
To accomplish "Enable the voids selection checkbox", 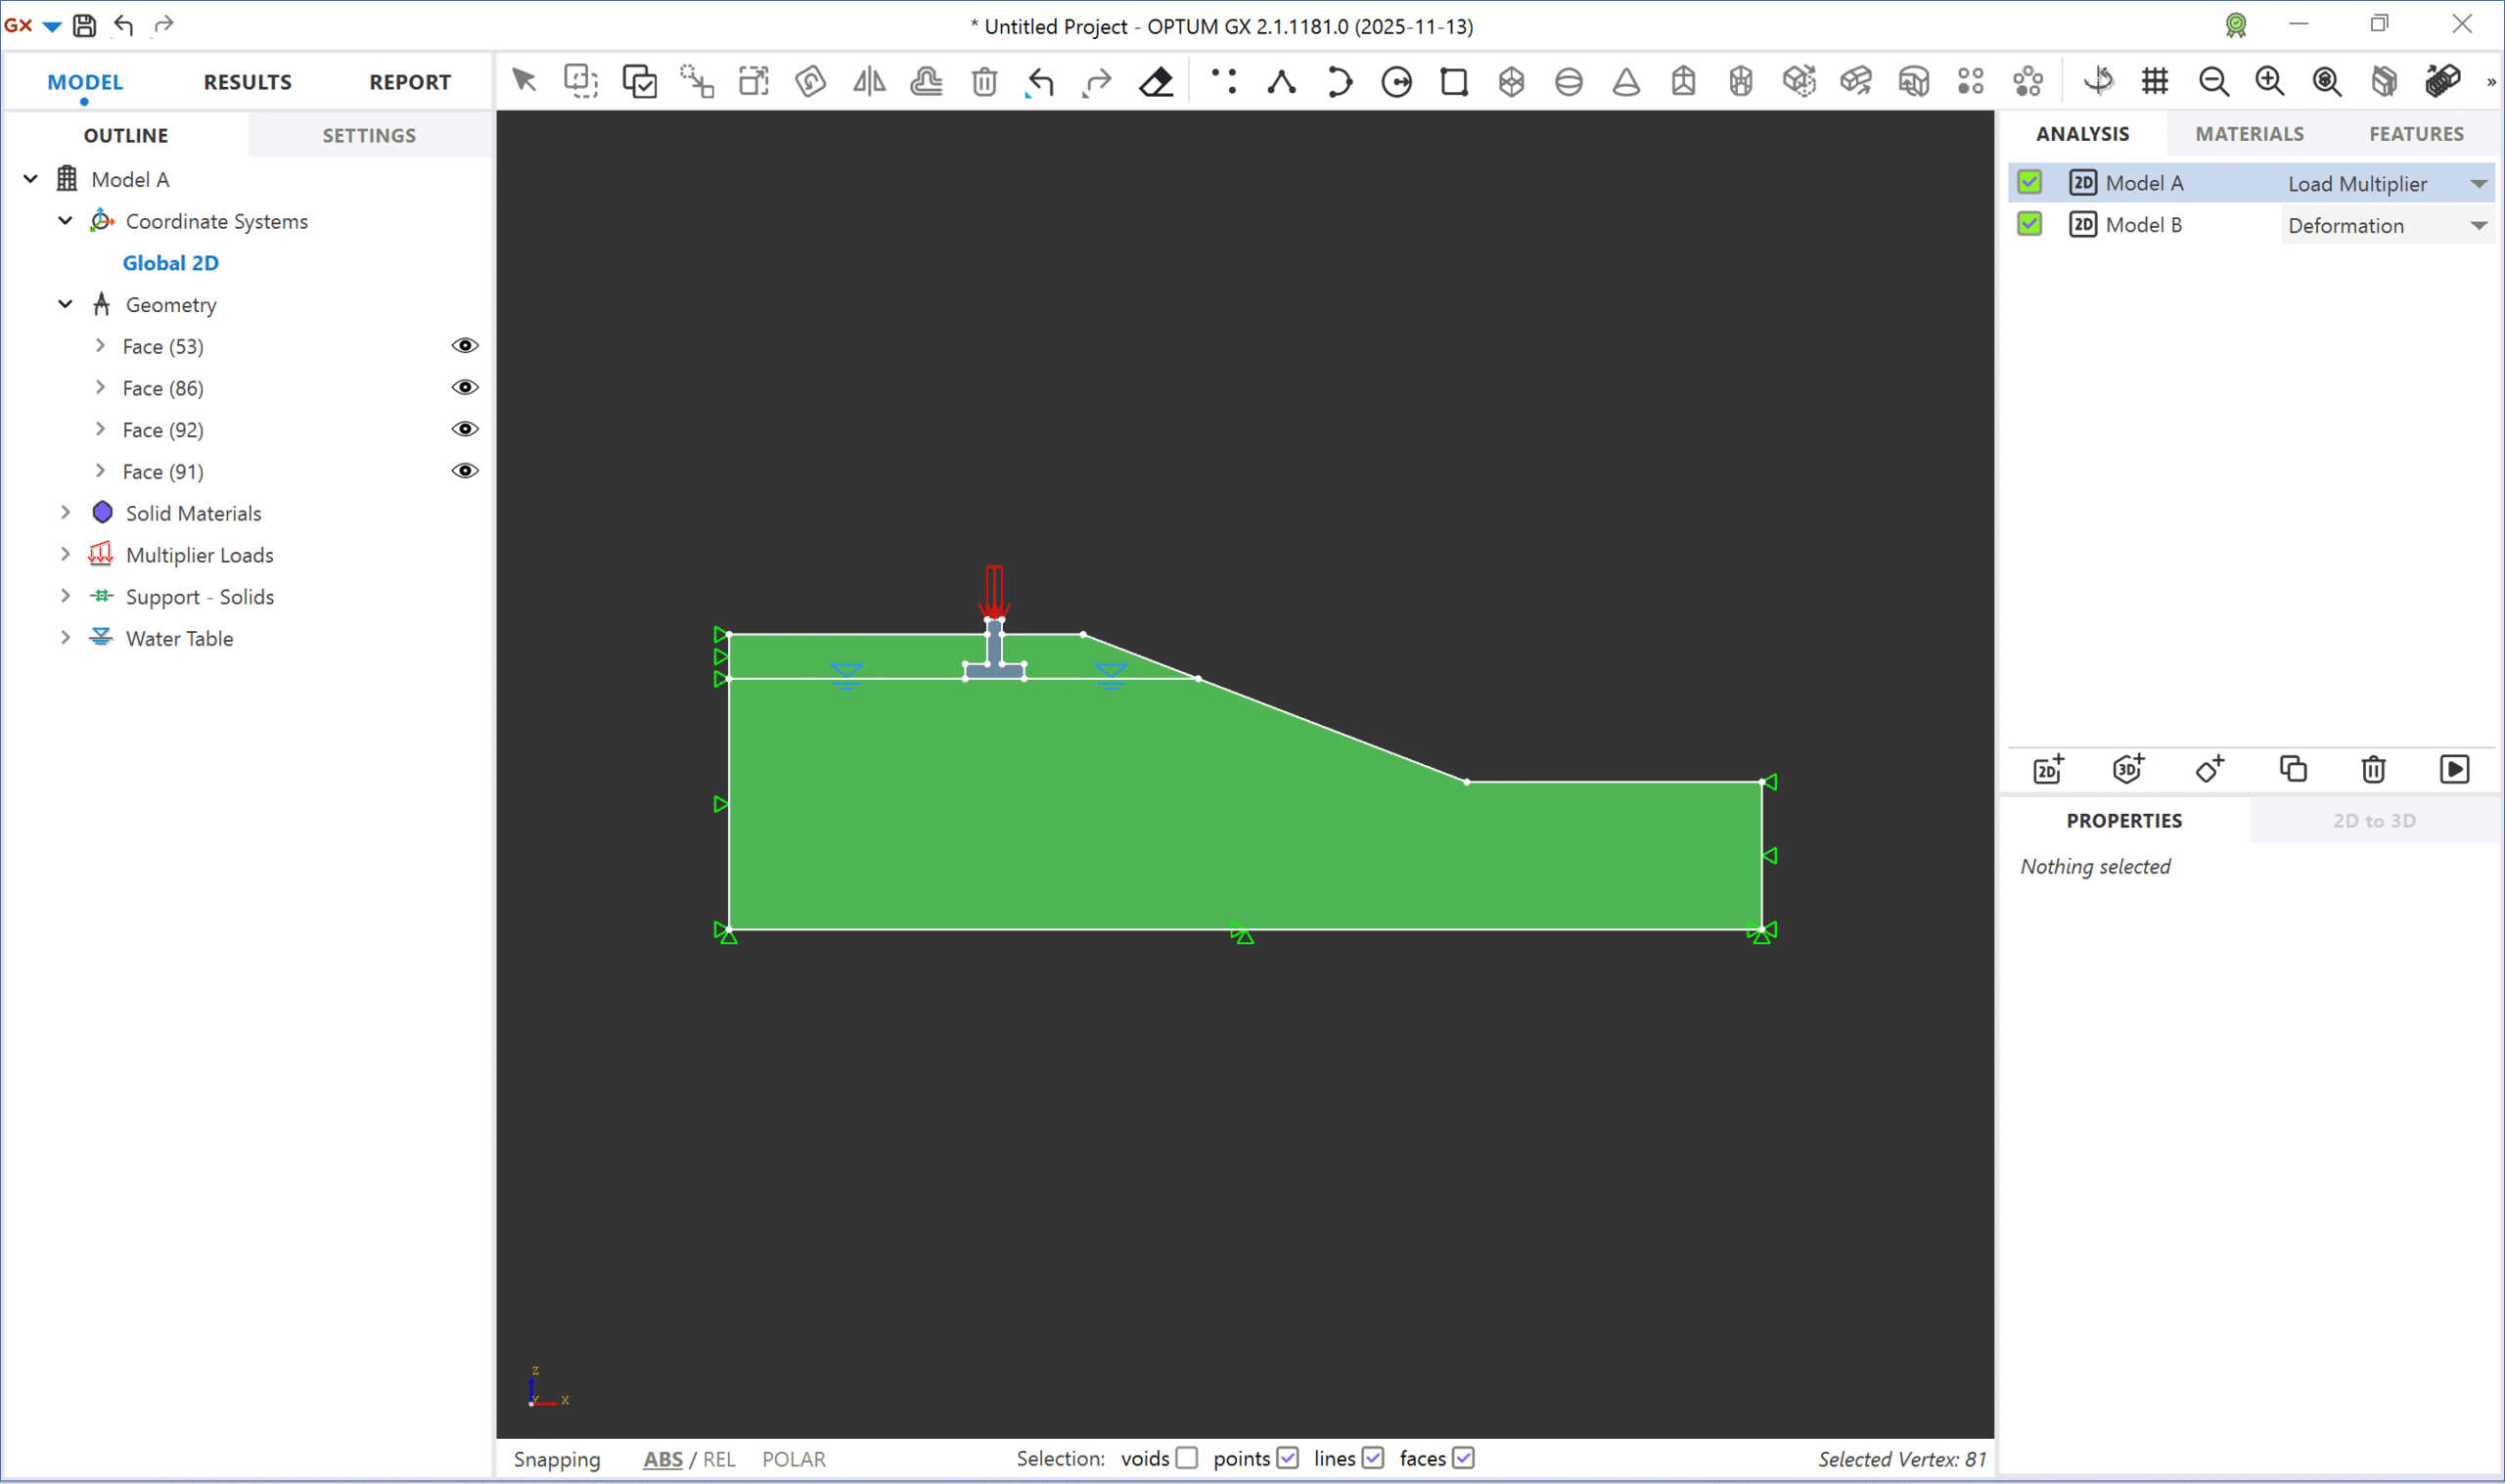I will coord(1188,1458).
